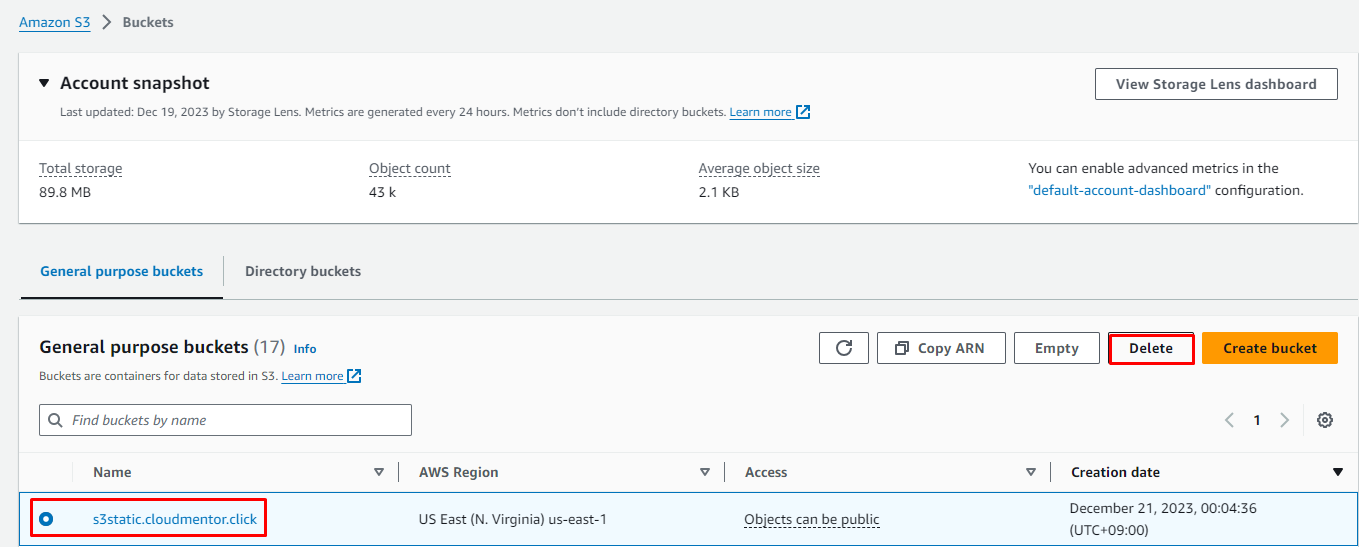Delete the selected bucket

click(x=1151, y=348)
